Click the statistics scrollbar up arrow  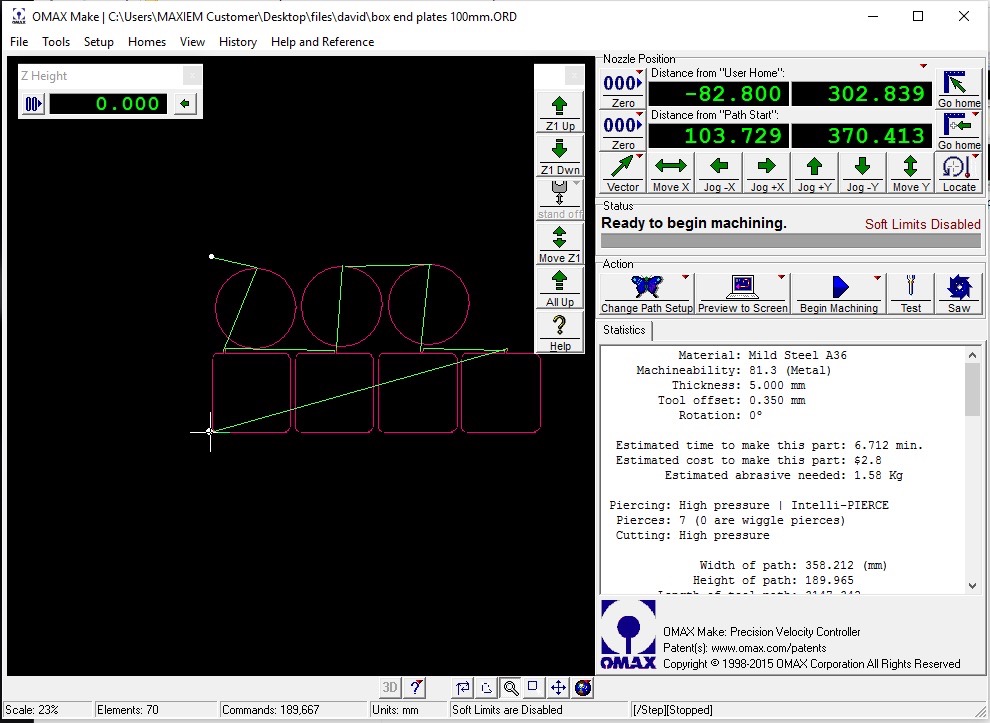972,355
